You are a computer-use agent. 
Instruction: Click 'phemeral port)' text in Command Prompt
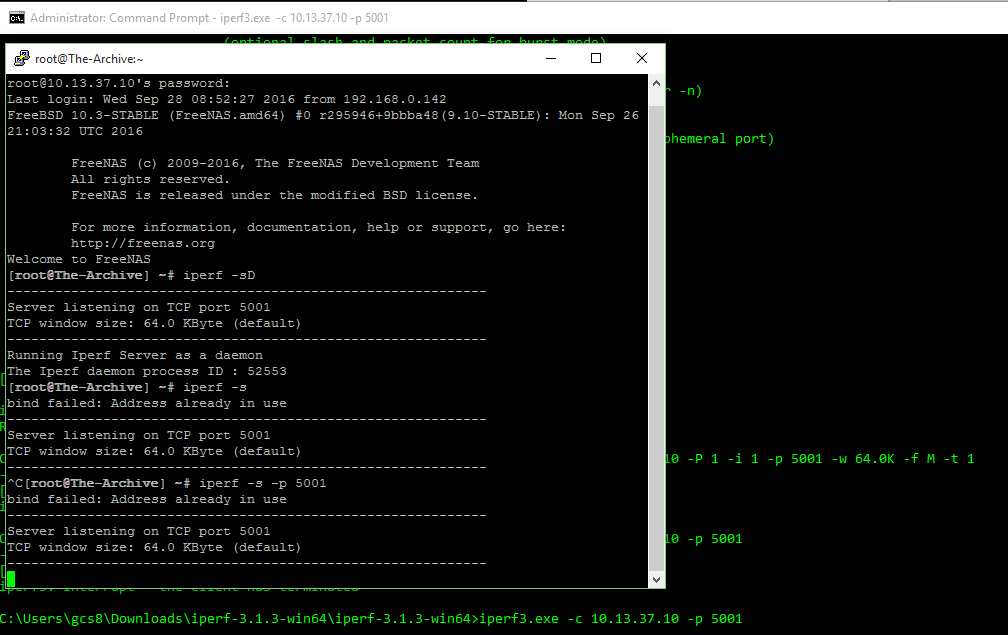point(719,139)
